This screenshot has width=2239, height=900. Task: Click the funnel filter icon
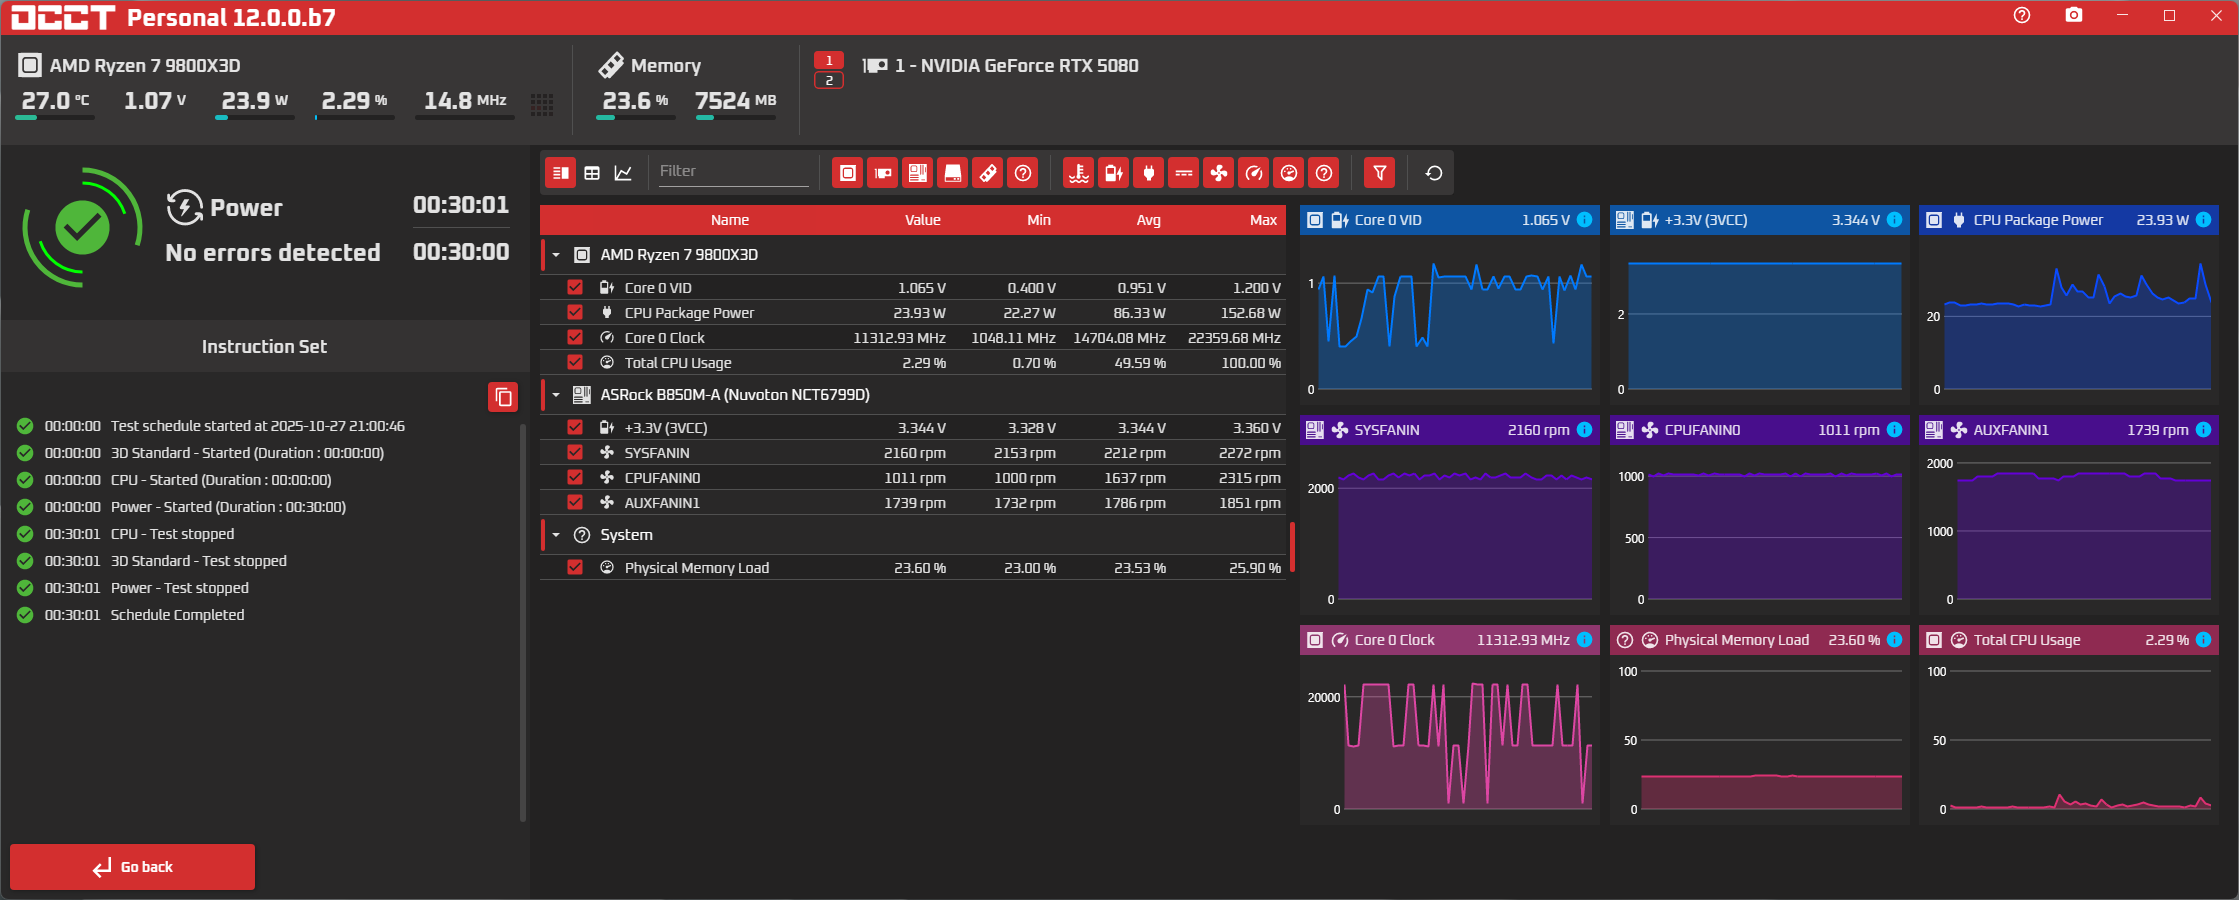coord(1379,173)
